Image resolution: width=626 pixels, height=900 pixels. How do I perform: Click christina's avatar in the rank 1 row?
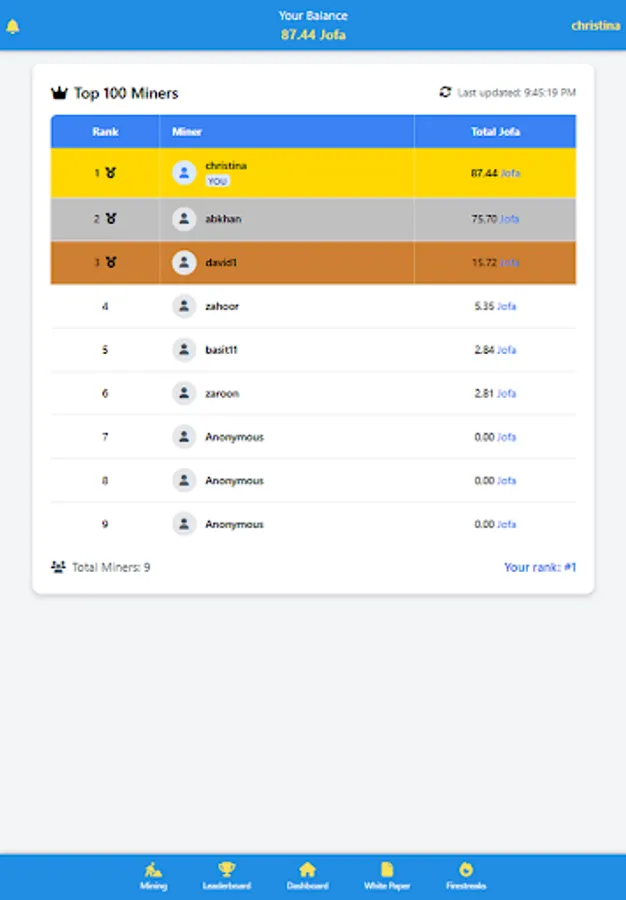click(x=184, y=172)
